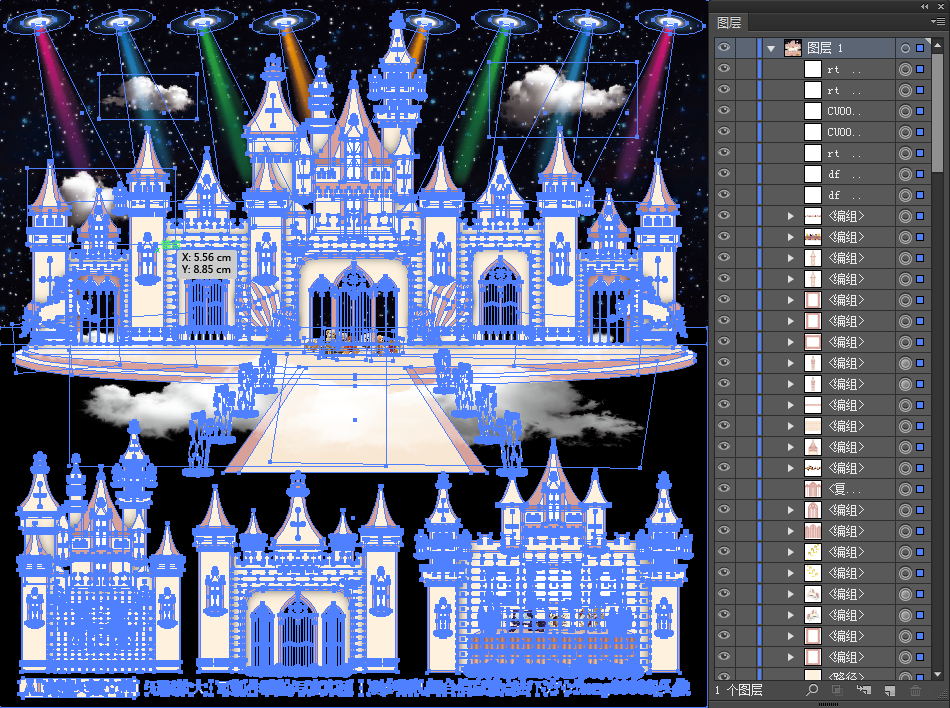Click the 图层 1 castle thumbnail
Viewport: 950px width, 708px height.
[792, 48]
